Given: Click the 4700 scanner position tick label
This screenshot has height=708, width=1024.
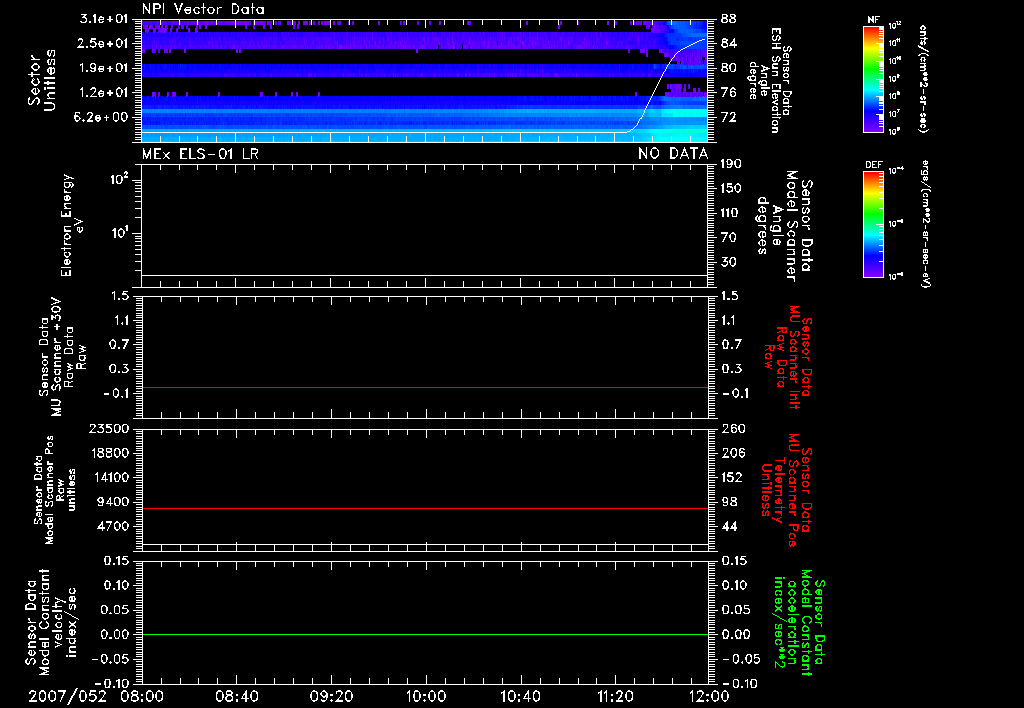Looking at the screenshot, I should click(x=113, y=526).
